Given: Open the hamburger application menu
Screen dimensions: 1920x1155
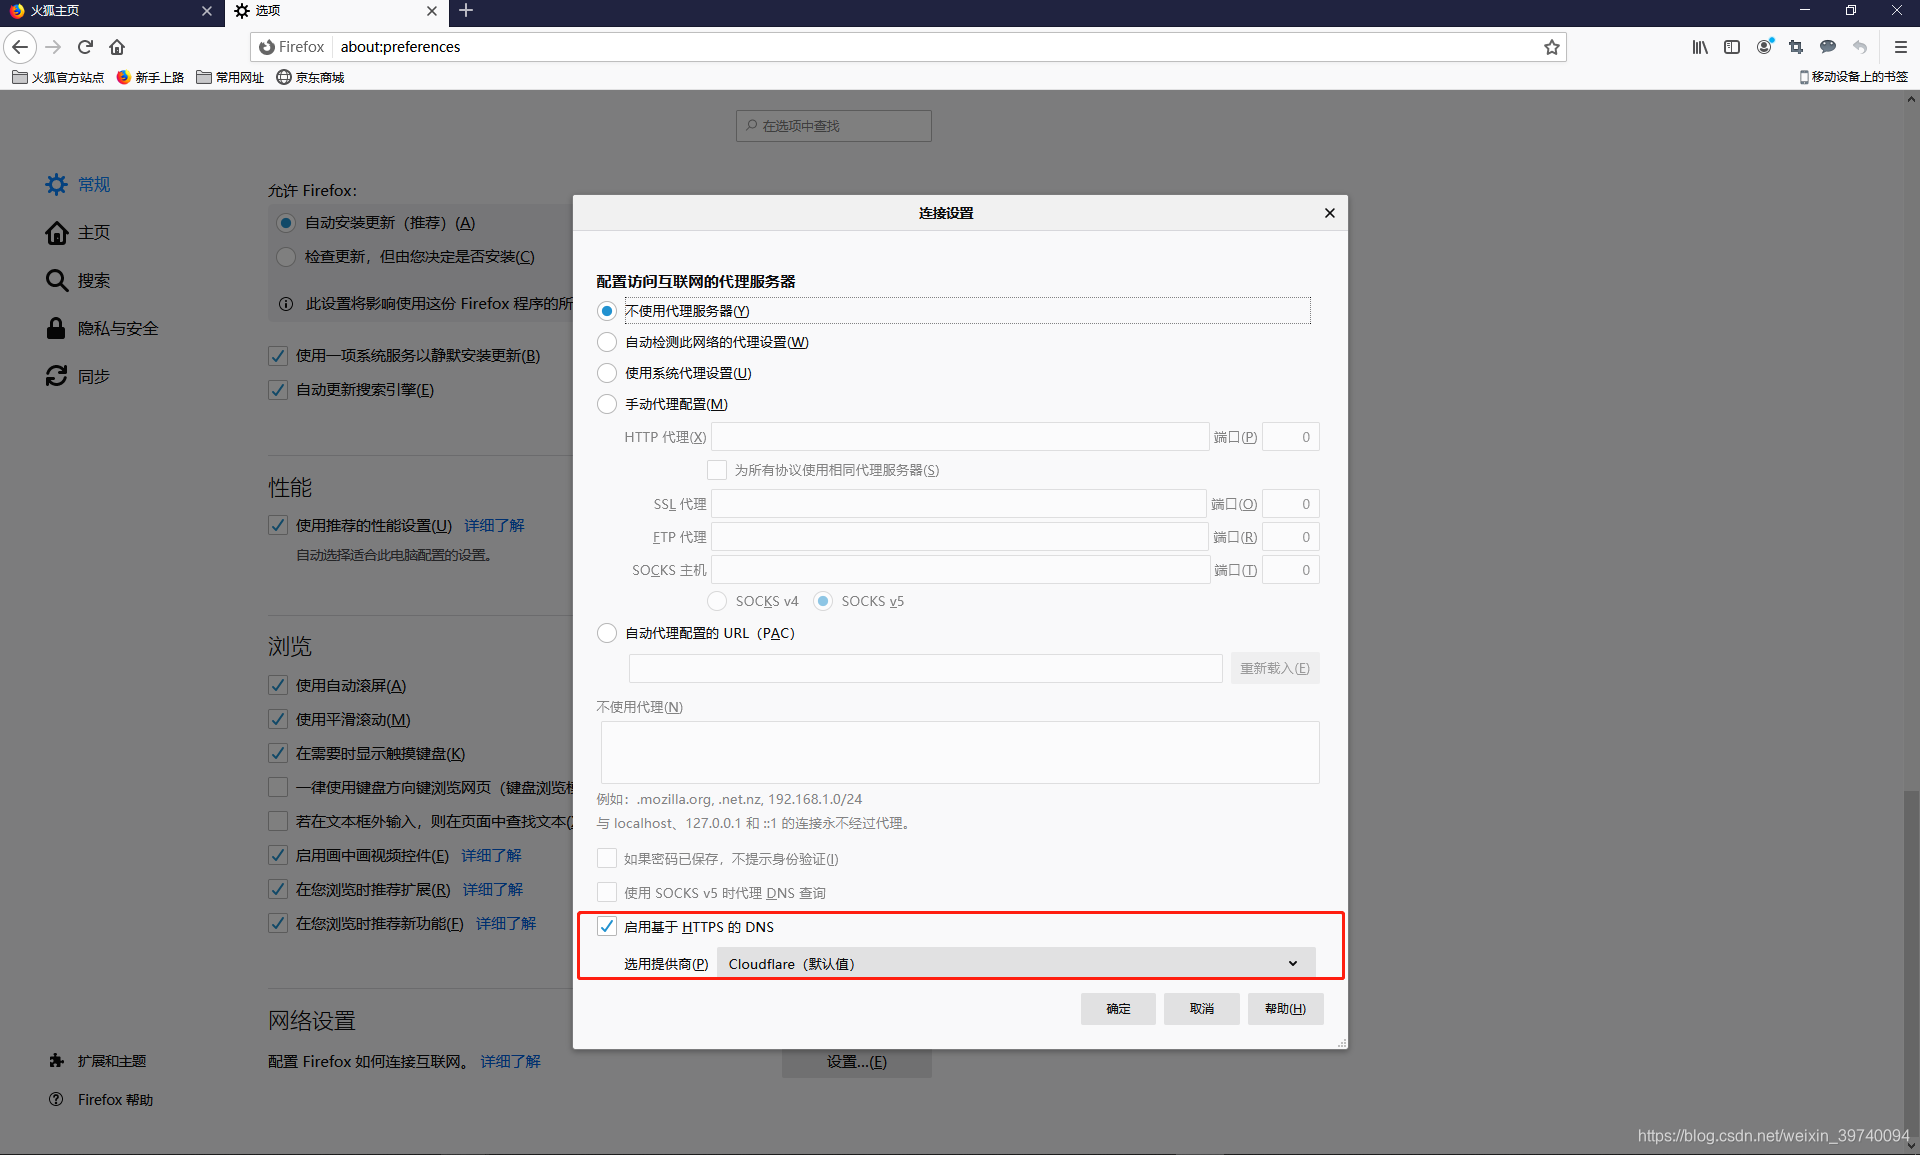Looking at the screenshot, I should pyautogui.click(x=1900, y=47).
